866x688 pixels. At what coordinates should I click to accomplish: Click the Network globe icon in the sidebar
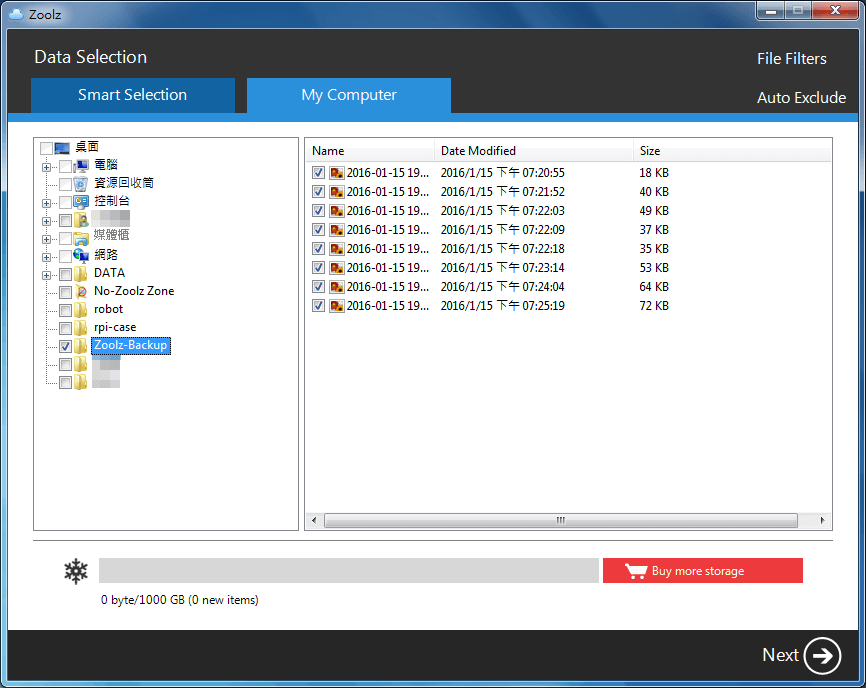pyautogui.click(x=82, y=254)
